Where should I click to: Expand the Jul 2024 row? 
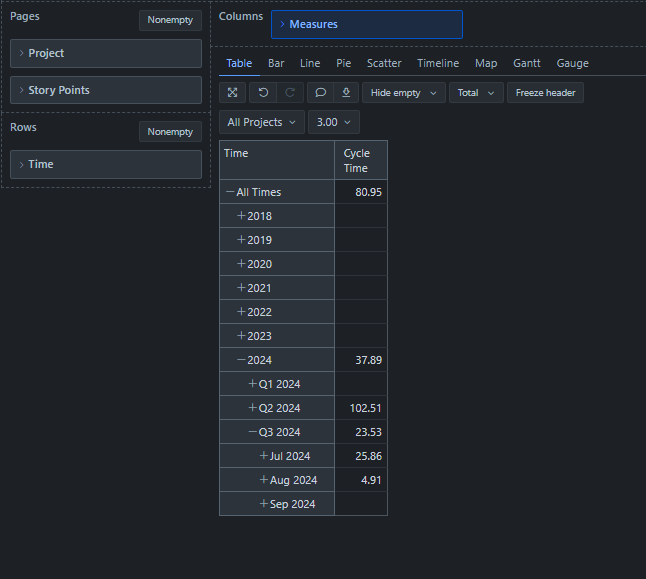(x=264, y=456)
